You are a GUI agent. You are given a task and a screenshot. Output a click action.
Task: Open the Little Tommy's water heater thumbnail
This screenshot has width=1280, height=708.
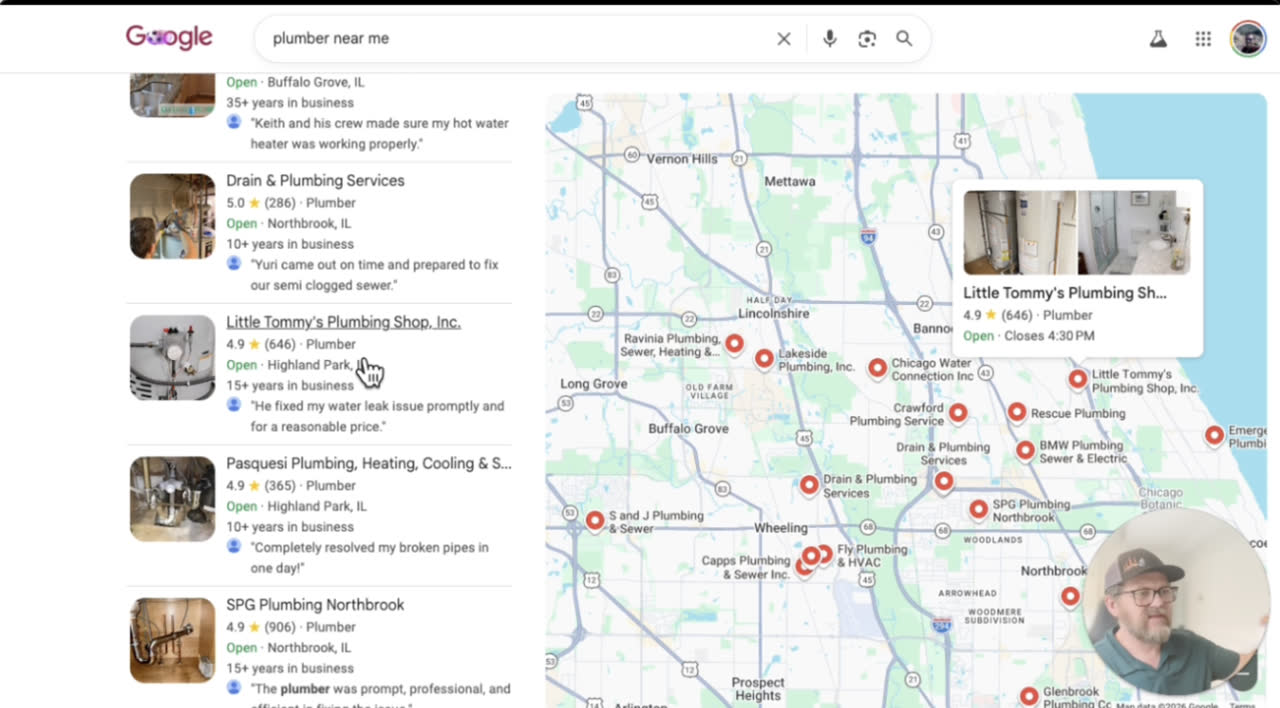coord(172,358)
